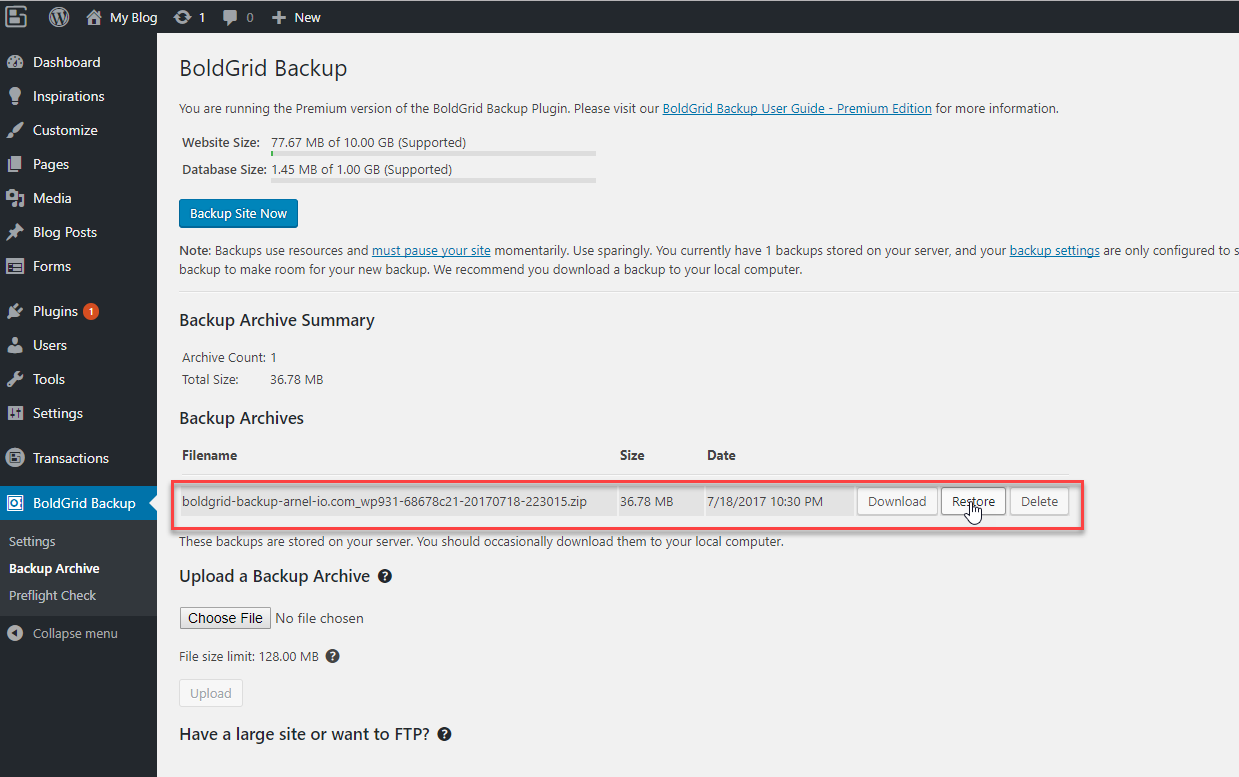This screenshot has height=777, width=1239.
Task: Delete the listed backup archive
Action: pos(1039,501)
